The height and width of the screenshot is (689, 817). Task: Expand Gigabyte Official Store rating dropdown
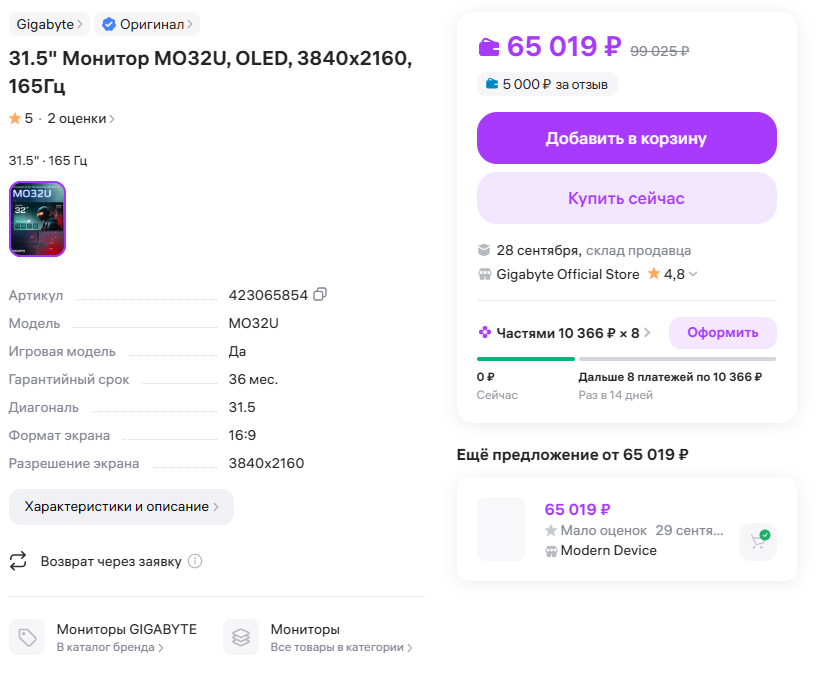coord(693,274)
